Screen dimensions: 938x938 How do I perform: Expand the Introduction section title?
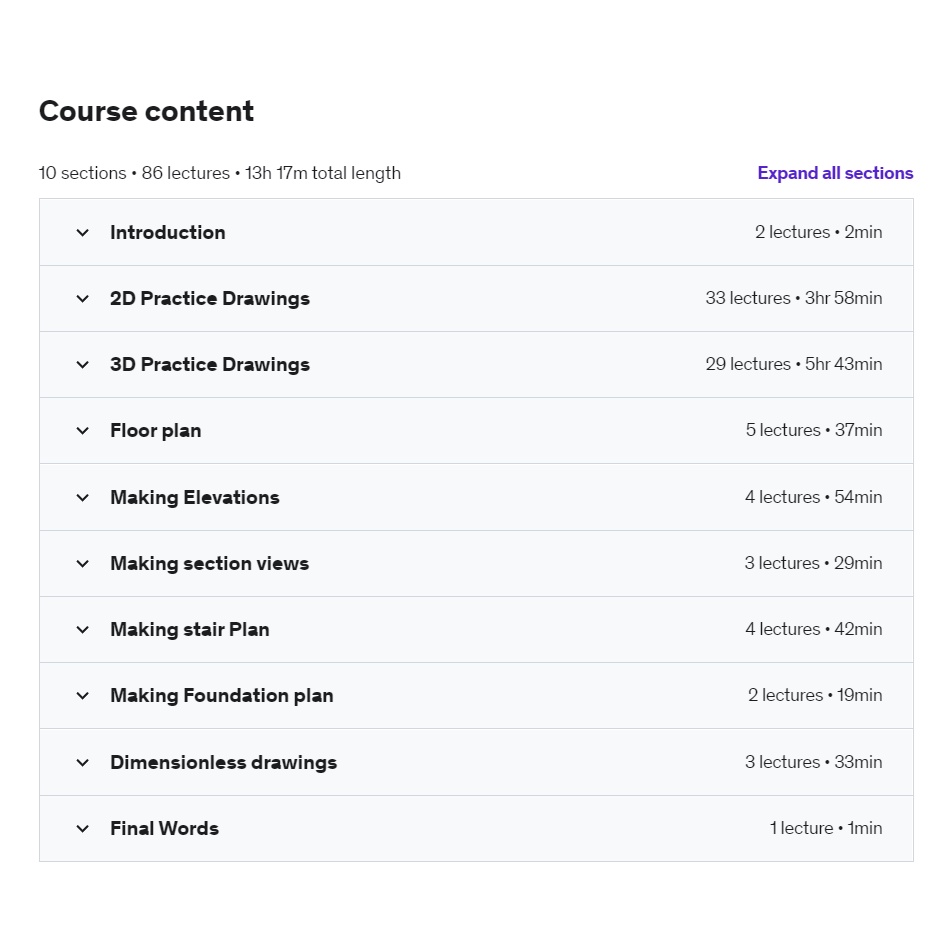167,232
